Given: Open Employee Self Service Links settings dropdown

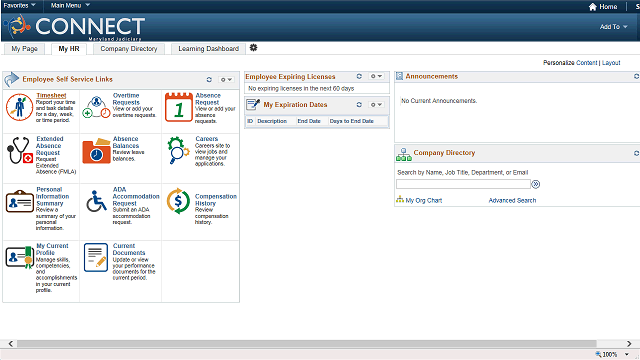Looking at the screenshot, I should tap(226, 80).
